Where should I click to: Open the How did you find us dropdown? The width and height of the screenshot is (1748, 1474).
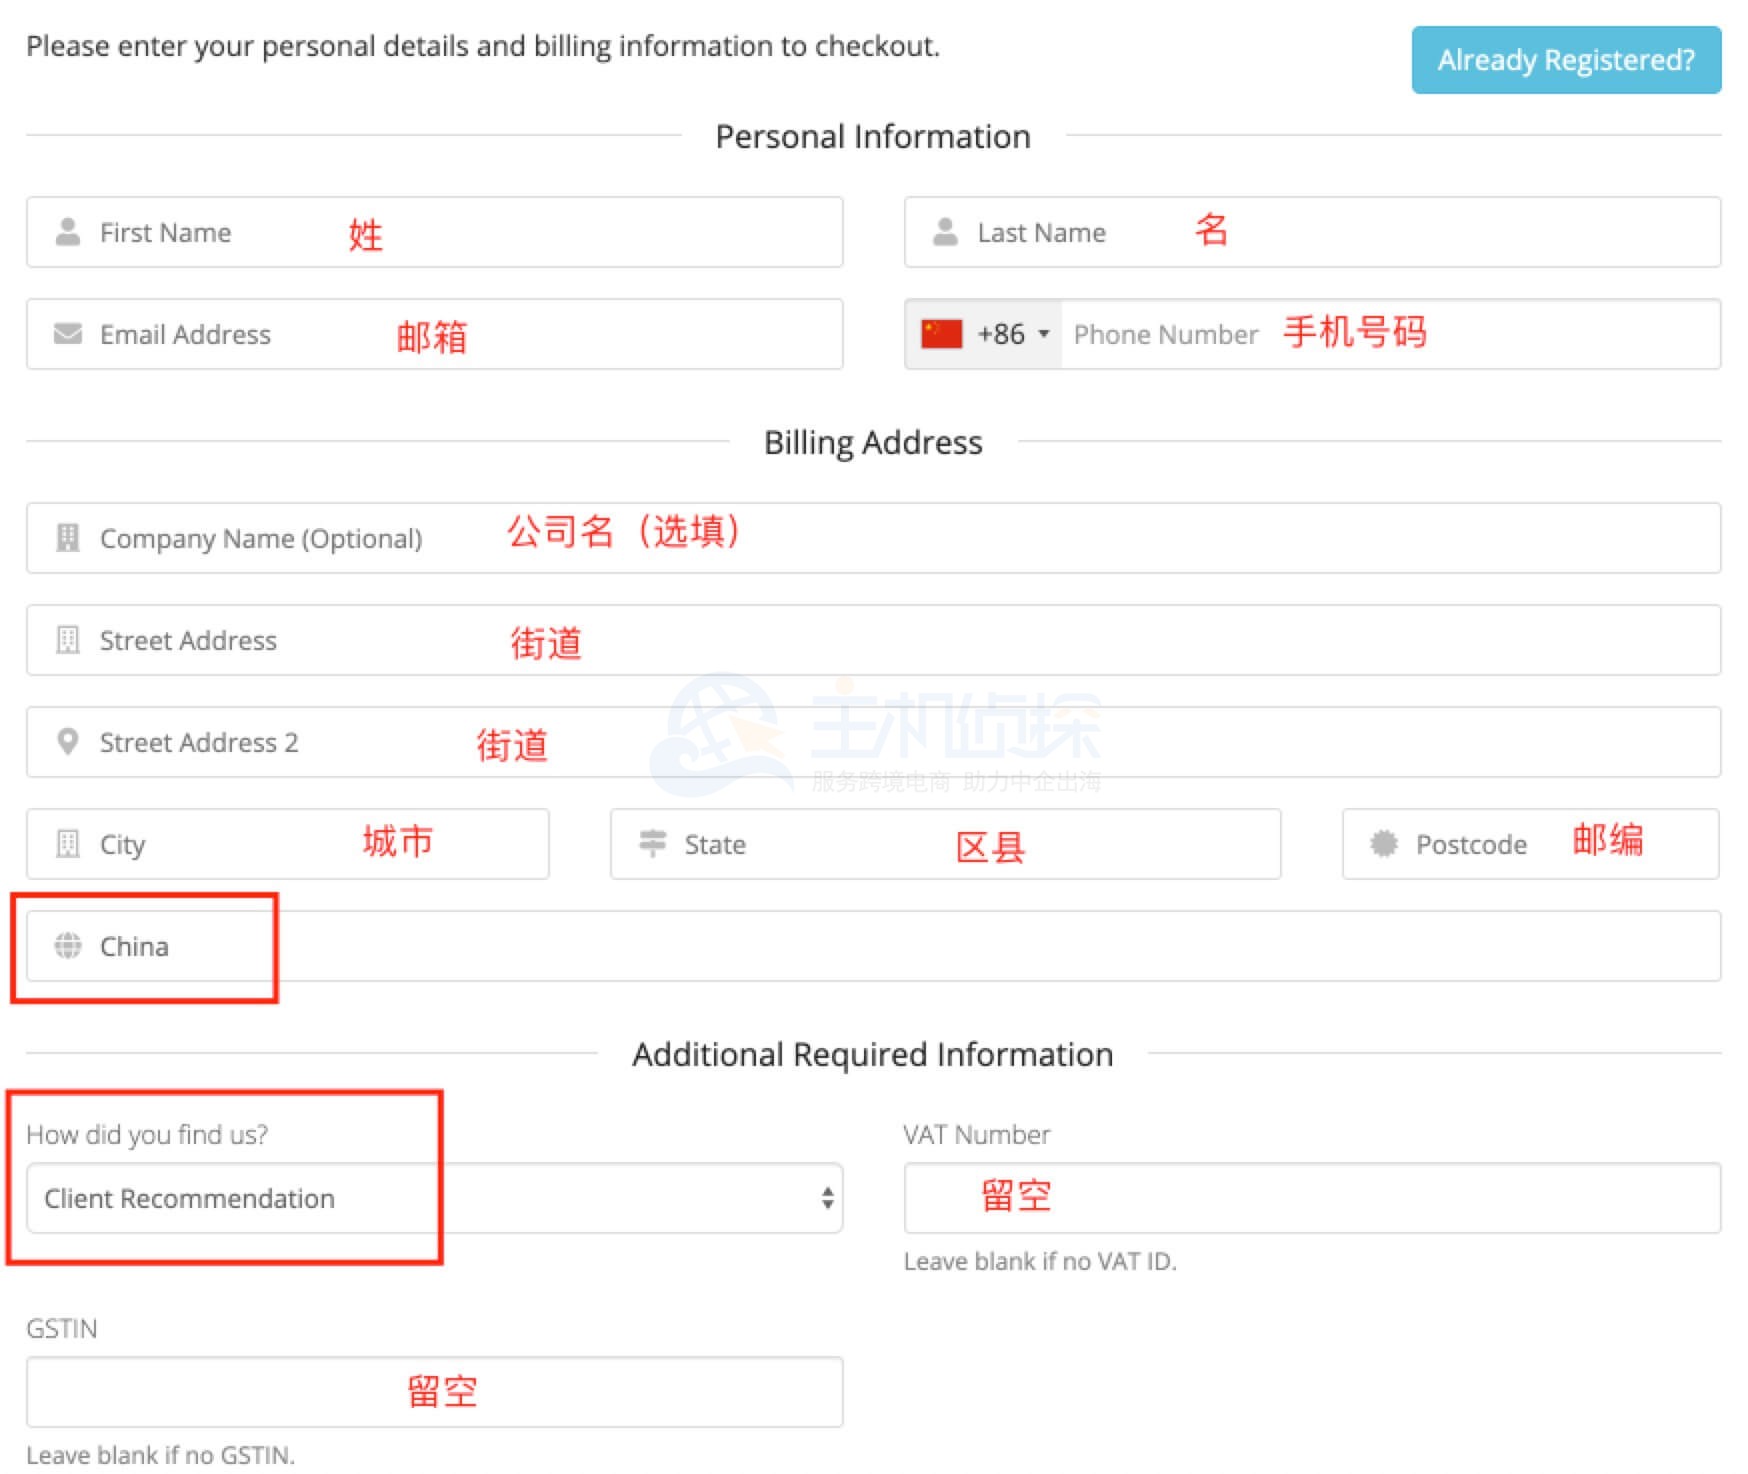pyautogui.click(x=435, y=1198)
